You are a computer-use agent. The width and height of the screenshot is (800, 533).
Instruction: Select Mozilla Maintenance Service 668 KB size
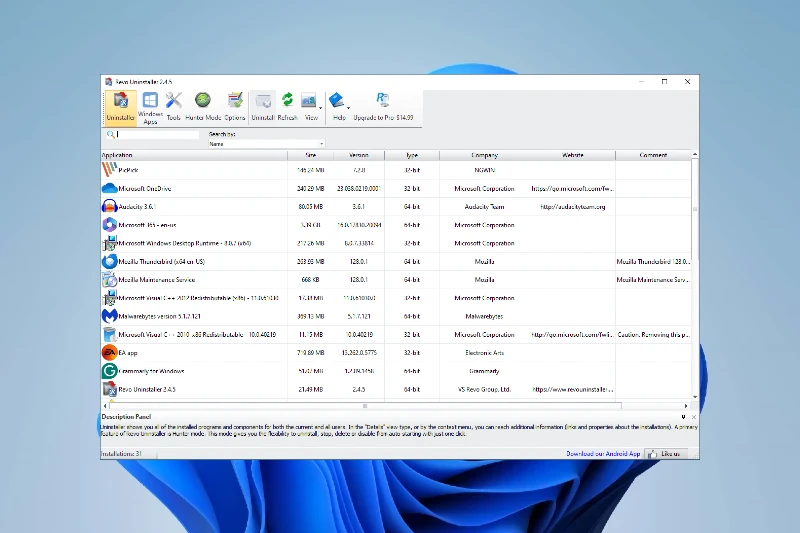pyautogui.click(x=310, y=280)
